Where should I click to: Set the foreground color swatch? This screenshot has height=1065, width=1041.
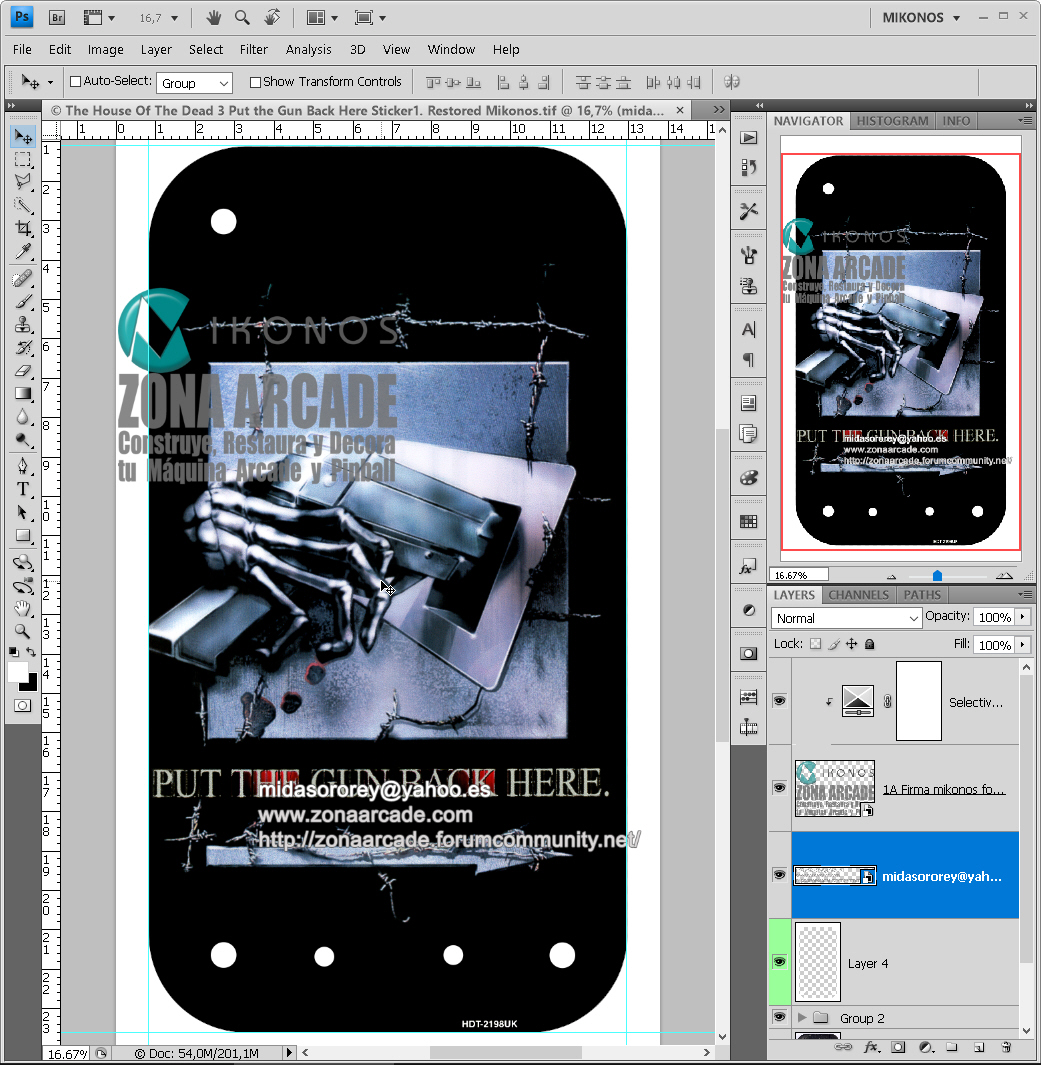click(17, 671)
